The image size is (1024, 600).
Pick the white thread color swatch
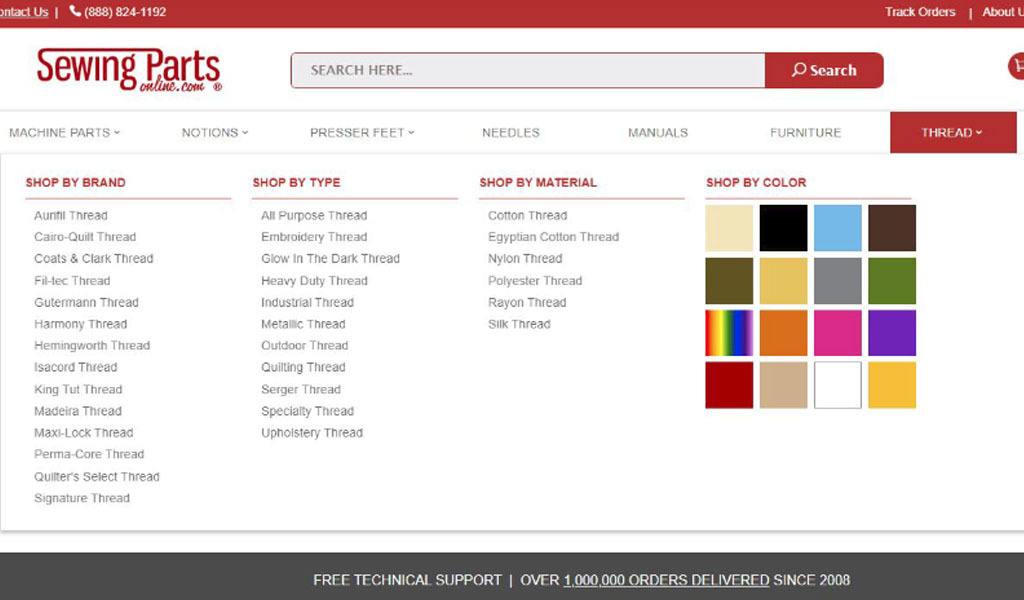coord(837,385)
